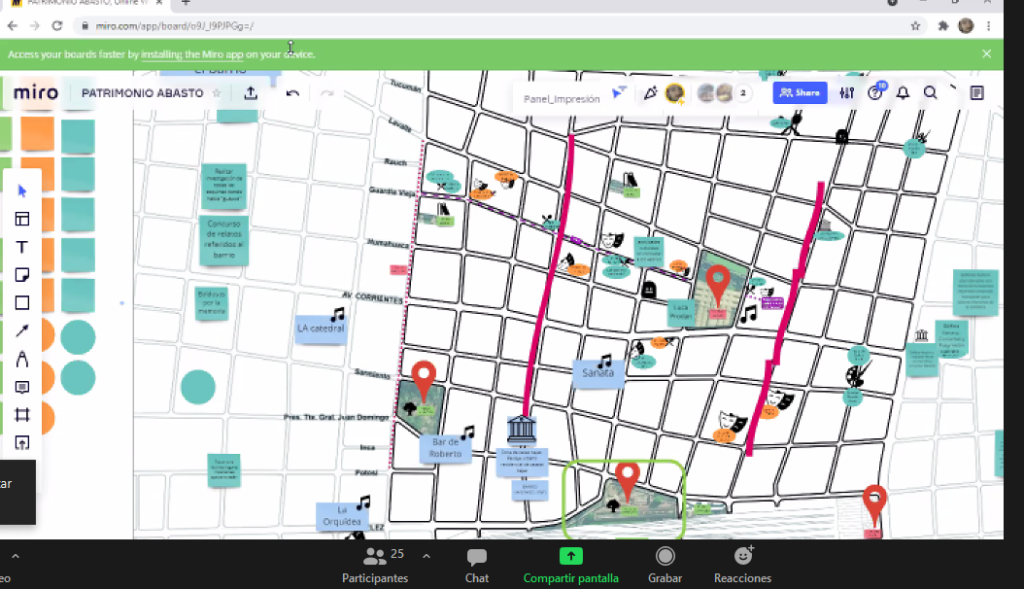The height and width of the screenshot is (589, 1024).
Task: Select the Pen drawing tool
Action: coord(22,359)
